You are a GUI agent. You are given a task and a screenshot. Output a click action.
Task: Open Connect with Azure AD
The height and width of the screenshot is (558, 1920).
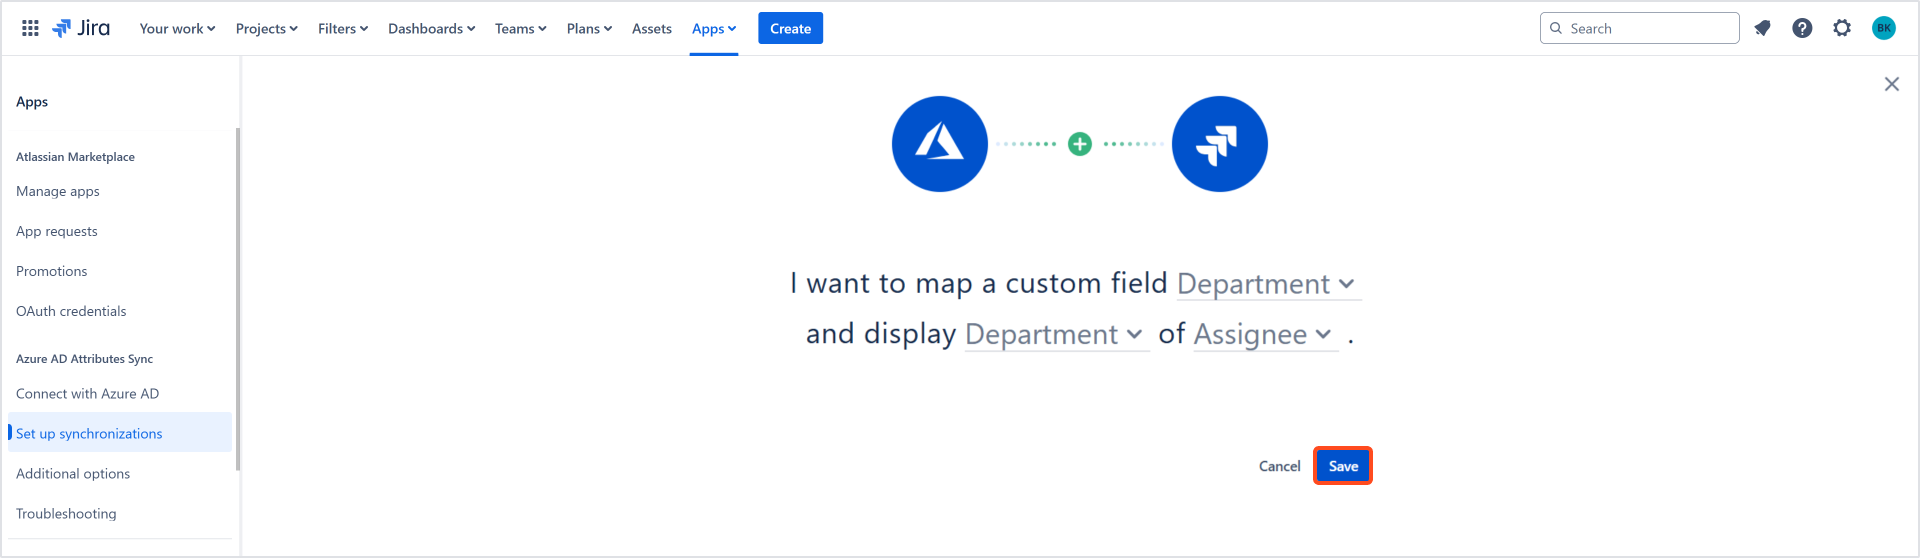pyautogui.click(x=87, y=393)
